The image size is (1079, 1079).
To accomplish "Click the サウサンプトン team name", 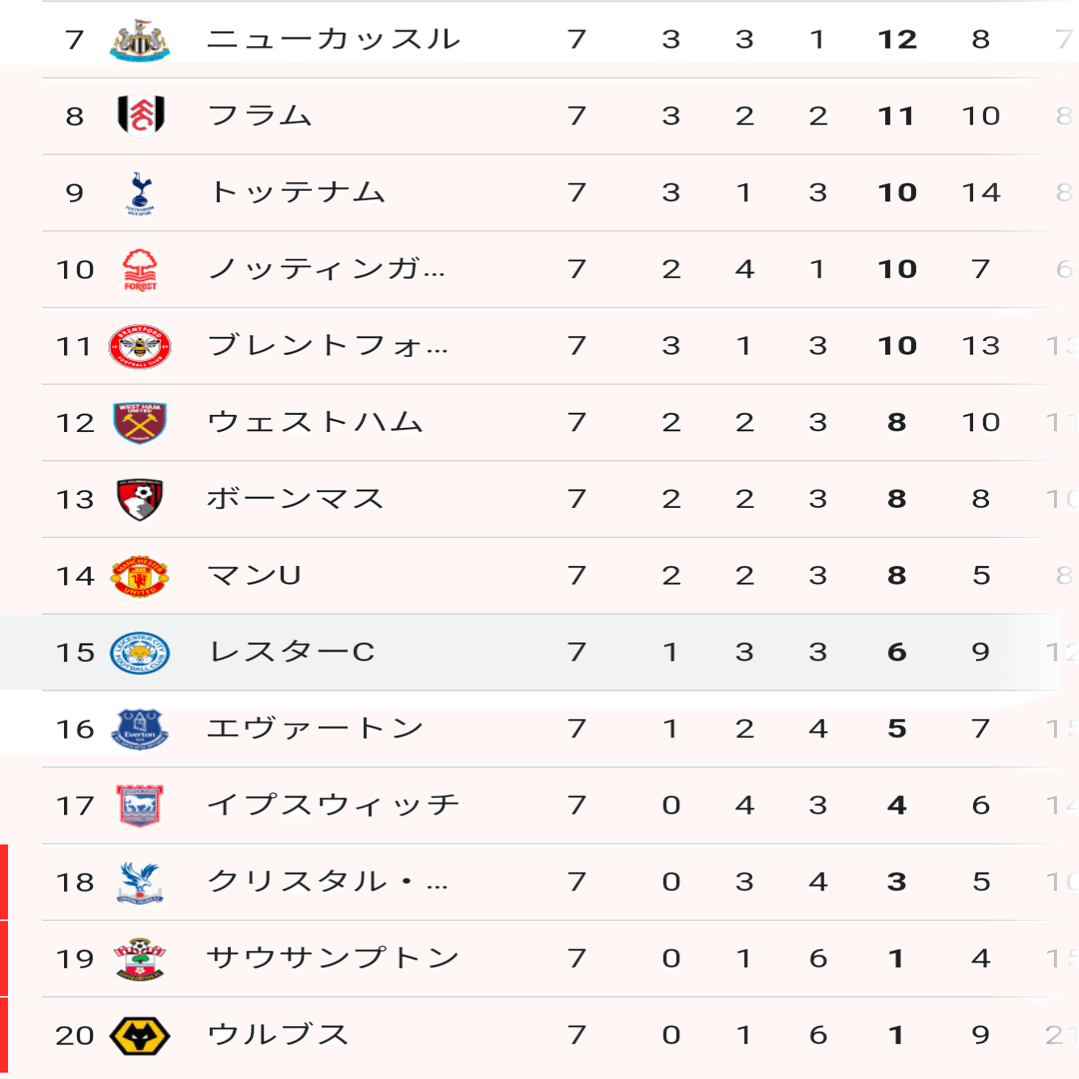I will (x=333, y=959).
